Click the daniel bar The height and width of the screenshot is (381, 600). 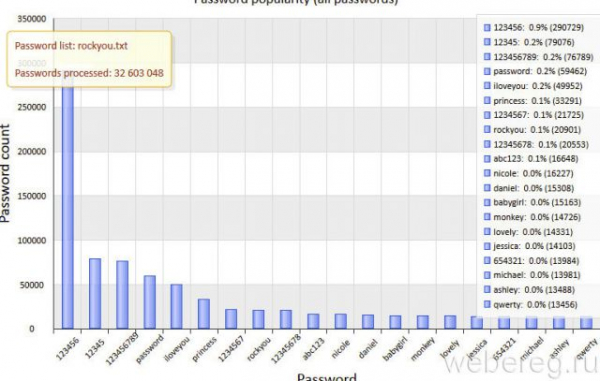[368, 322]
